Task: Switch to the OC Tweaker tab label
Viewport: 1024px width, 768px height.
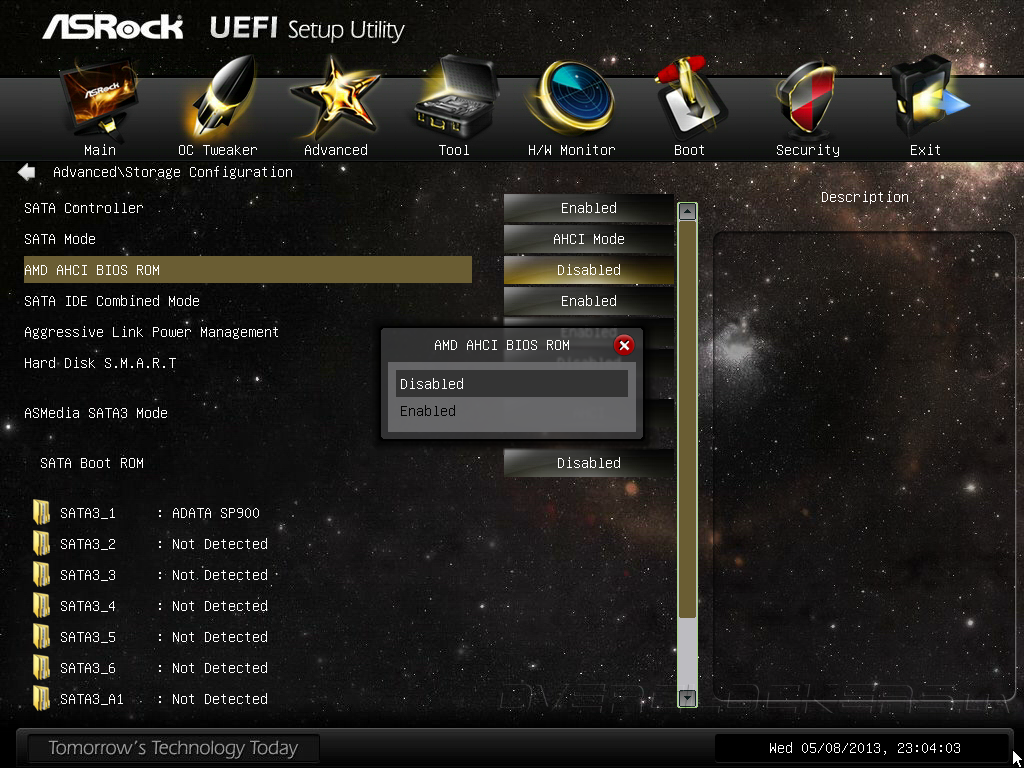Action: [217, 150]
